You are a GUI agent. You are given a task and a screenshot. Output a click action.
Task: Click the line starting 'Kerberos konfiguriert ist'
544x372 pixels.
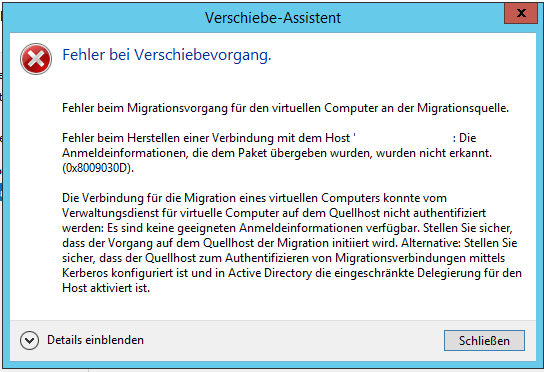click(x=292, y=273)
